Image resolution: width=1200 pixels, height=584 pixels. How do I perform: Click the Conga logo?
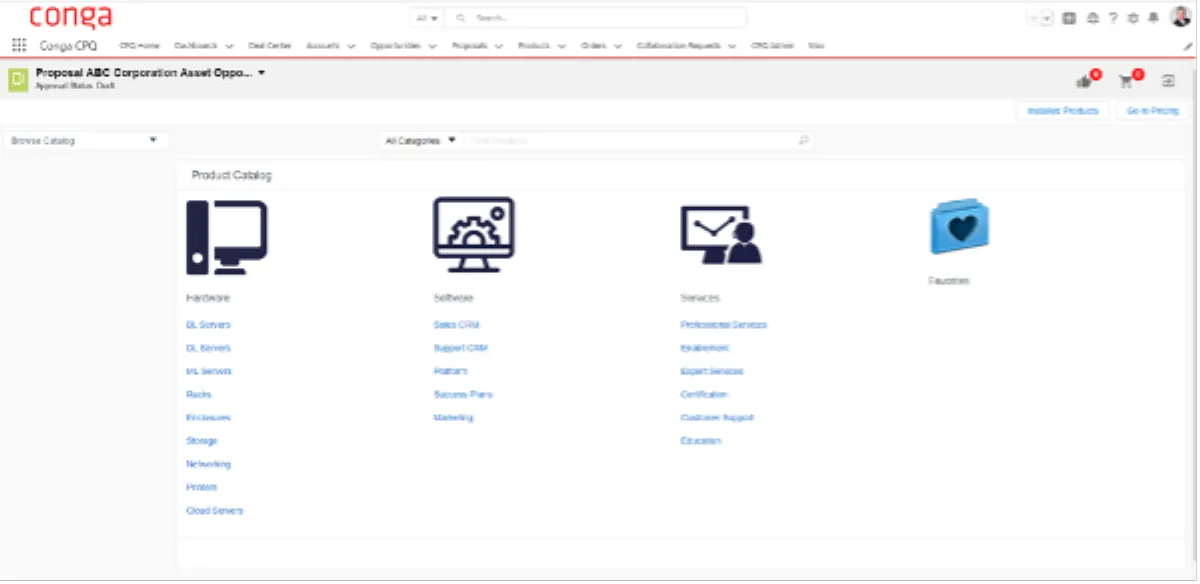71,17
